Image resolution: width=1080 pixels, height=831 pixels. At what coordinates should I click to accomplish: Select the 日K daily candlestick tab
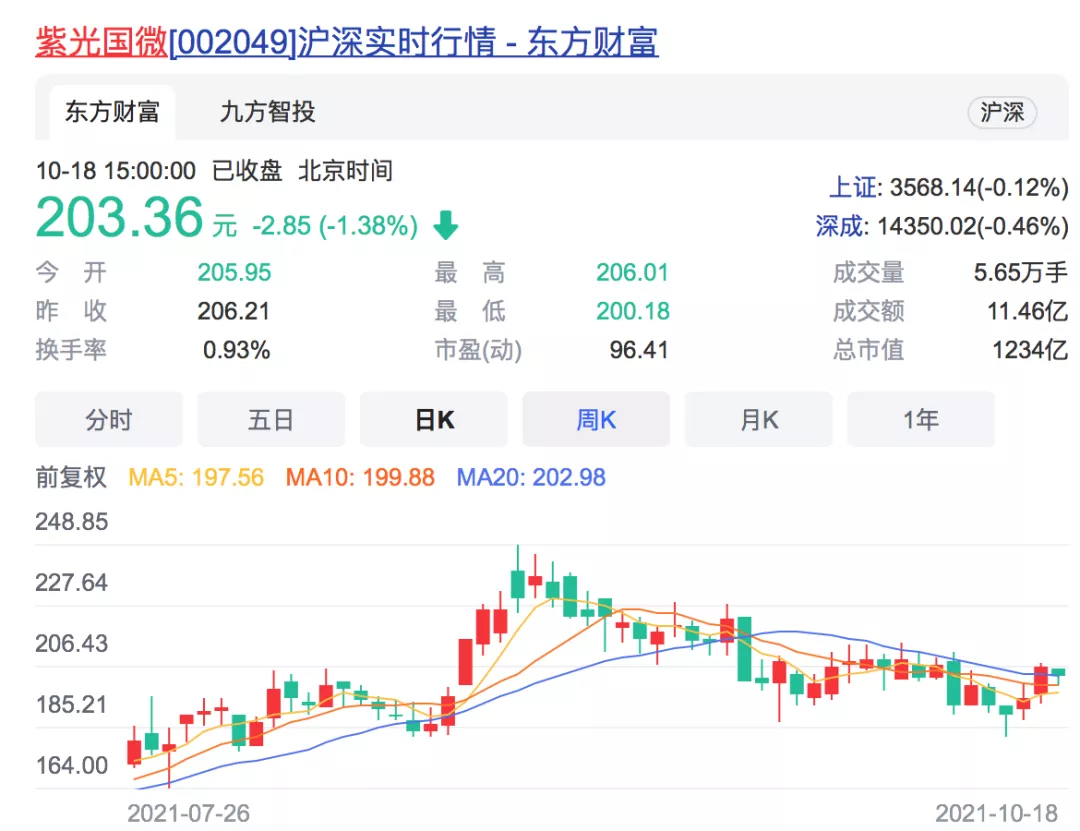click(x=434, y=420)
